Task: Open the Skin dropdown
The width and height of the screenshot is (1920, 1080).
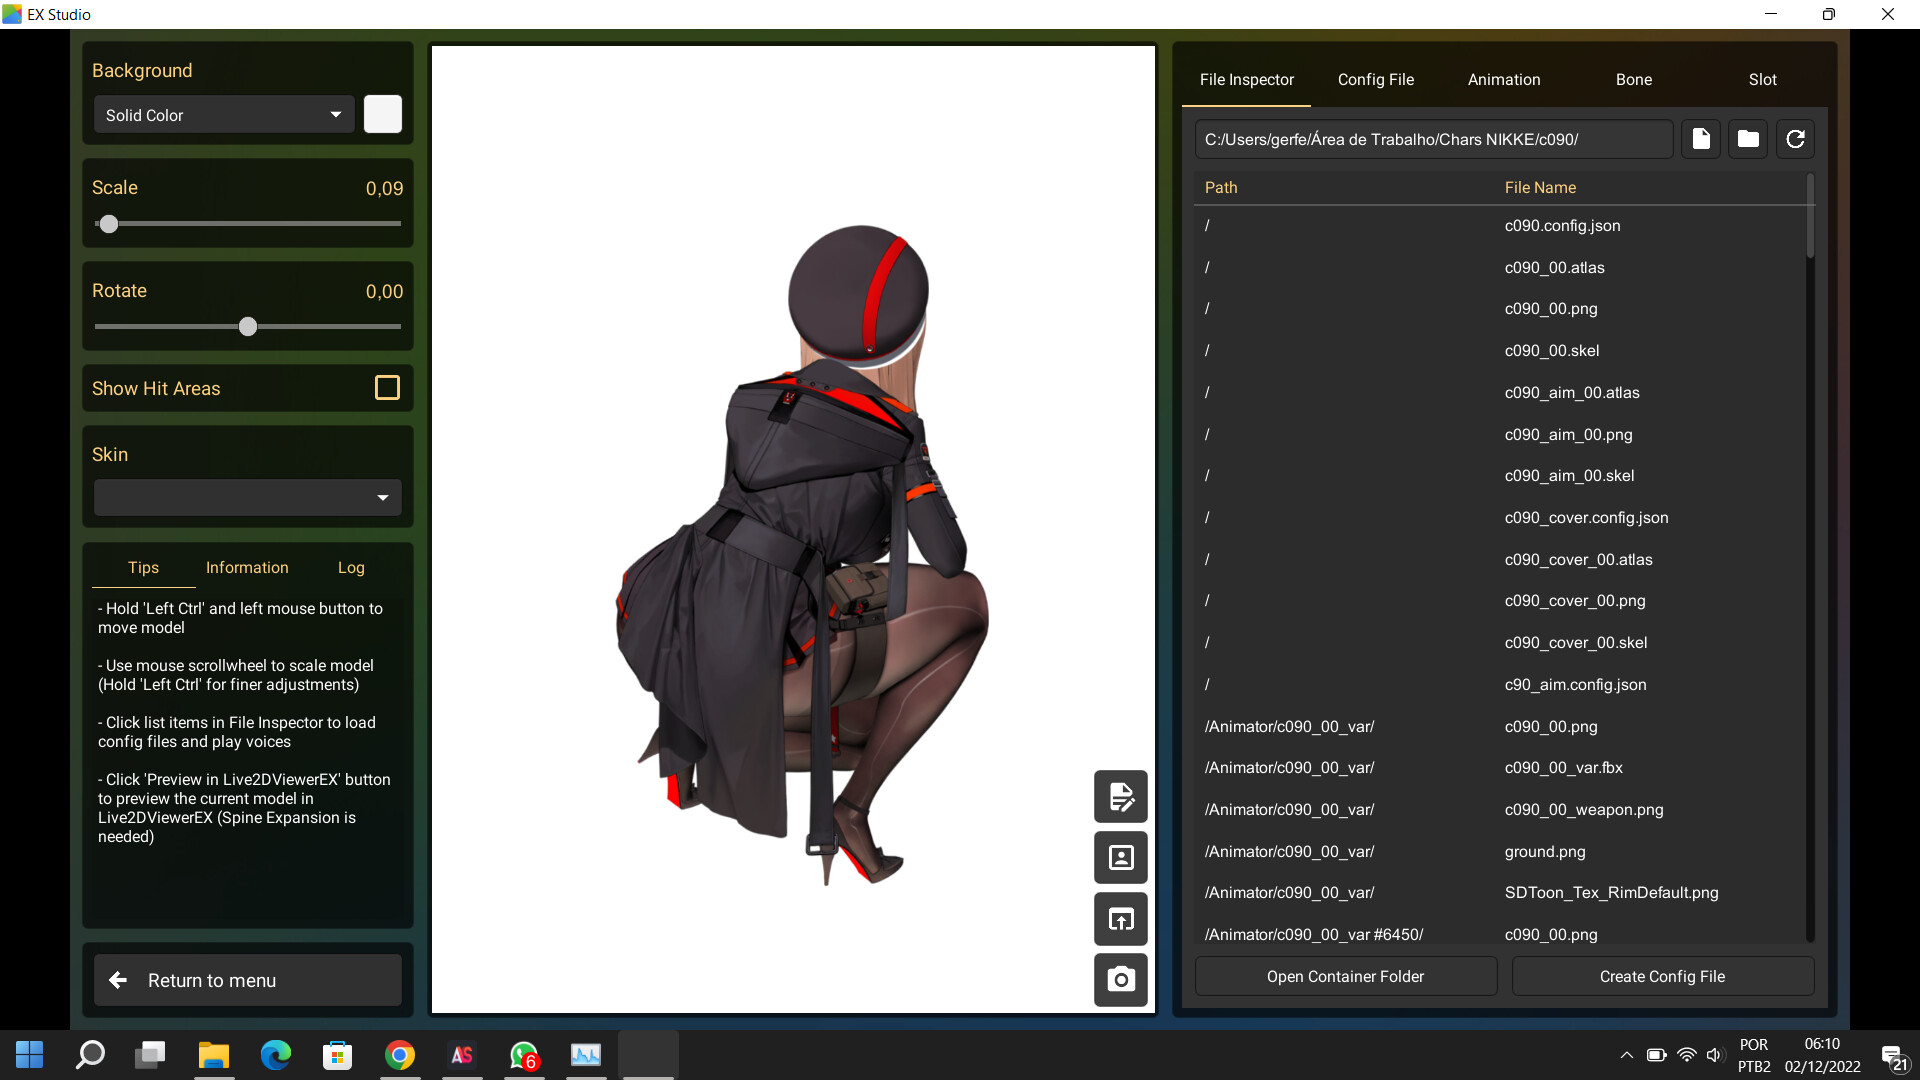Action: tap(248, 497)
